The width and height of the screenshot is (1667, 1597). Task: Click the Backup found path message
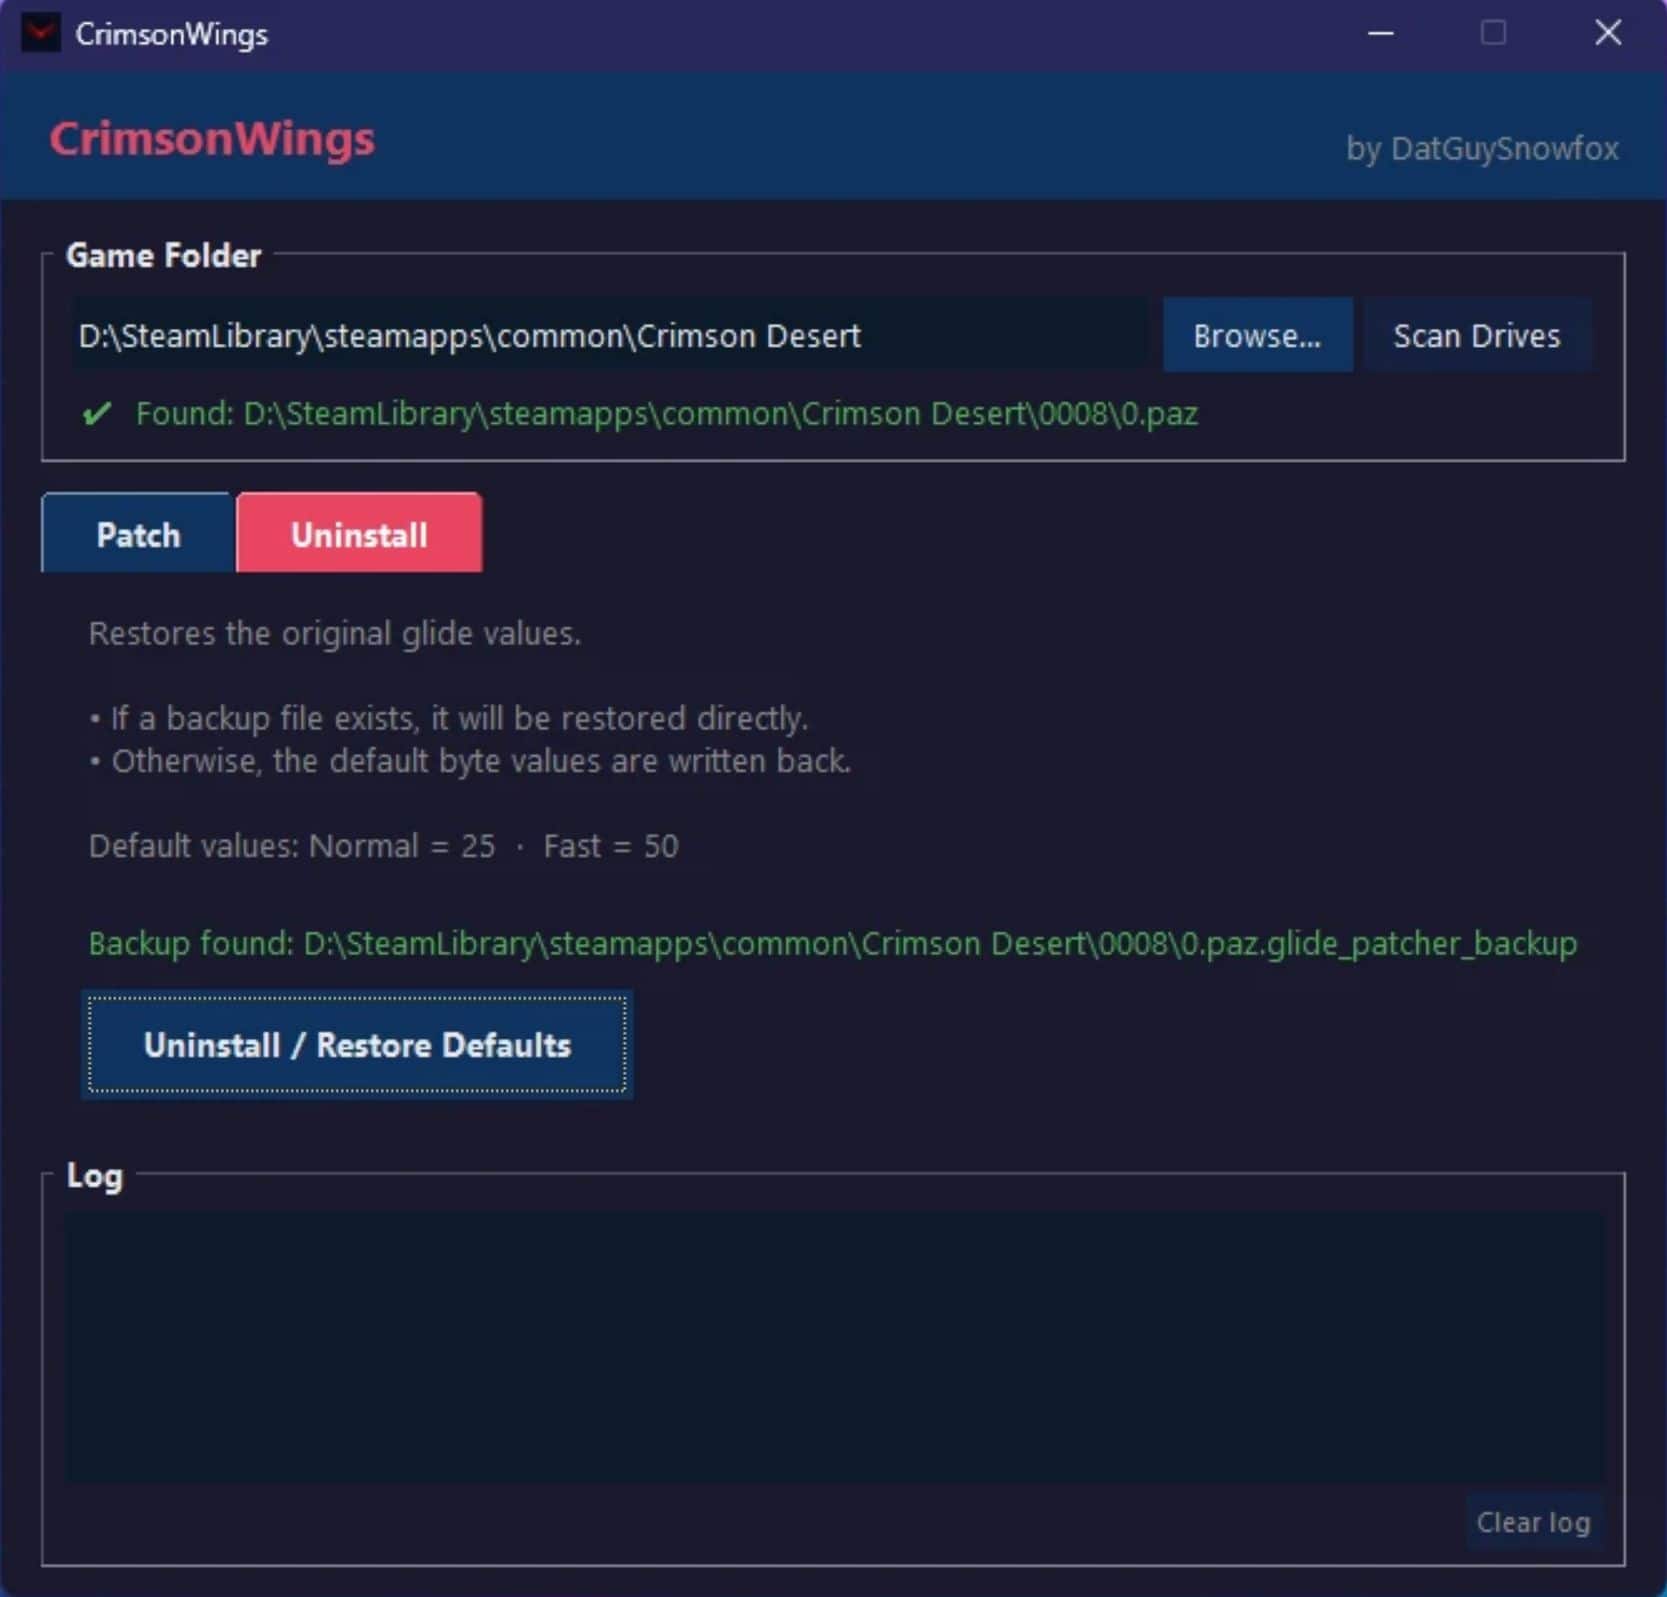pos(832,943)
